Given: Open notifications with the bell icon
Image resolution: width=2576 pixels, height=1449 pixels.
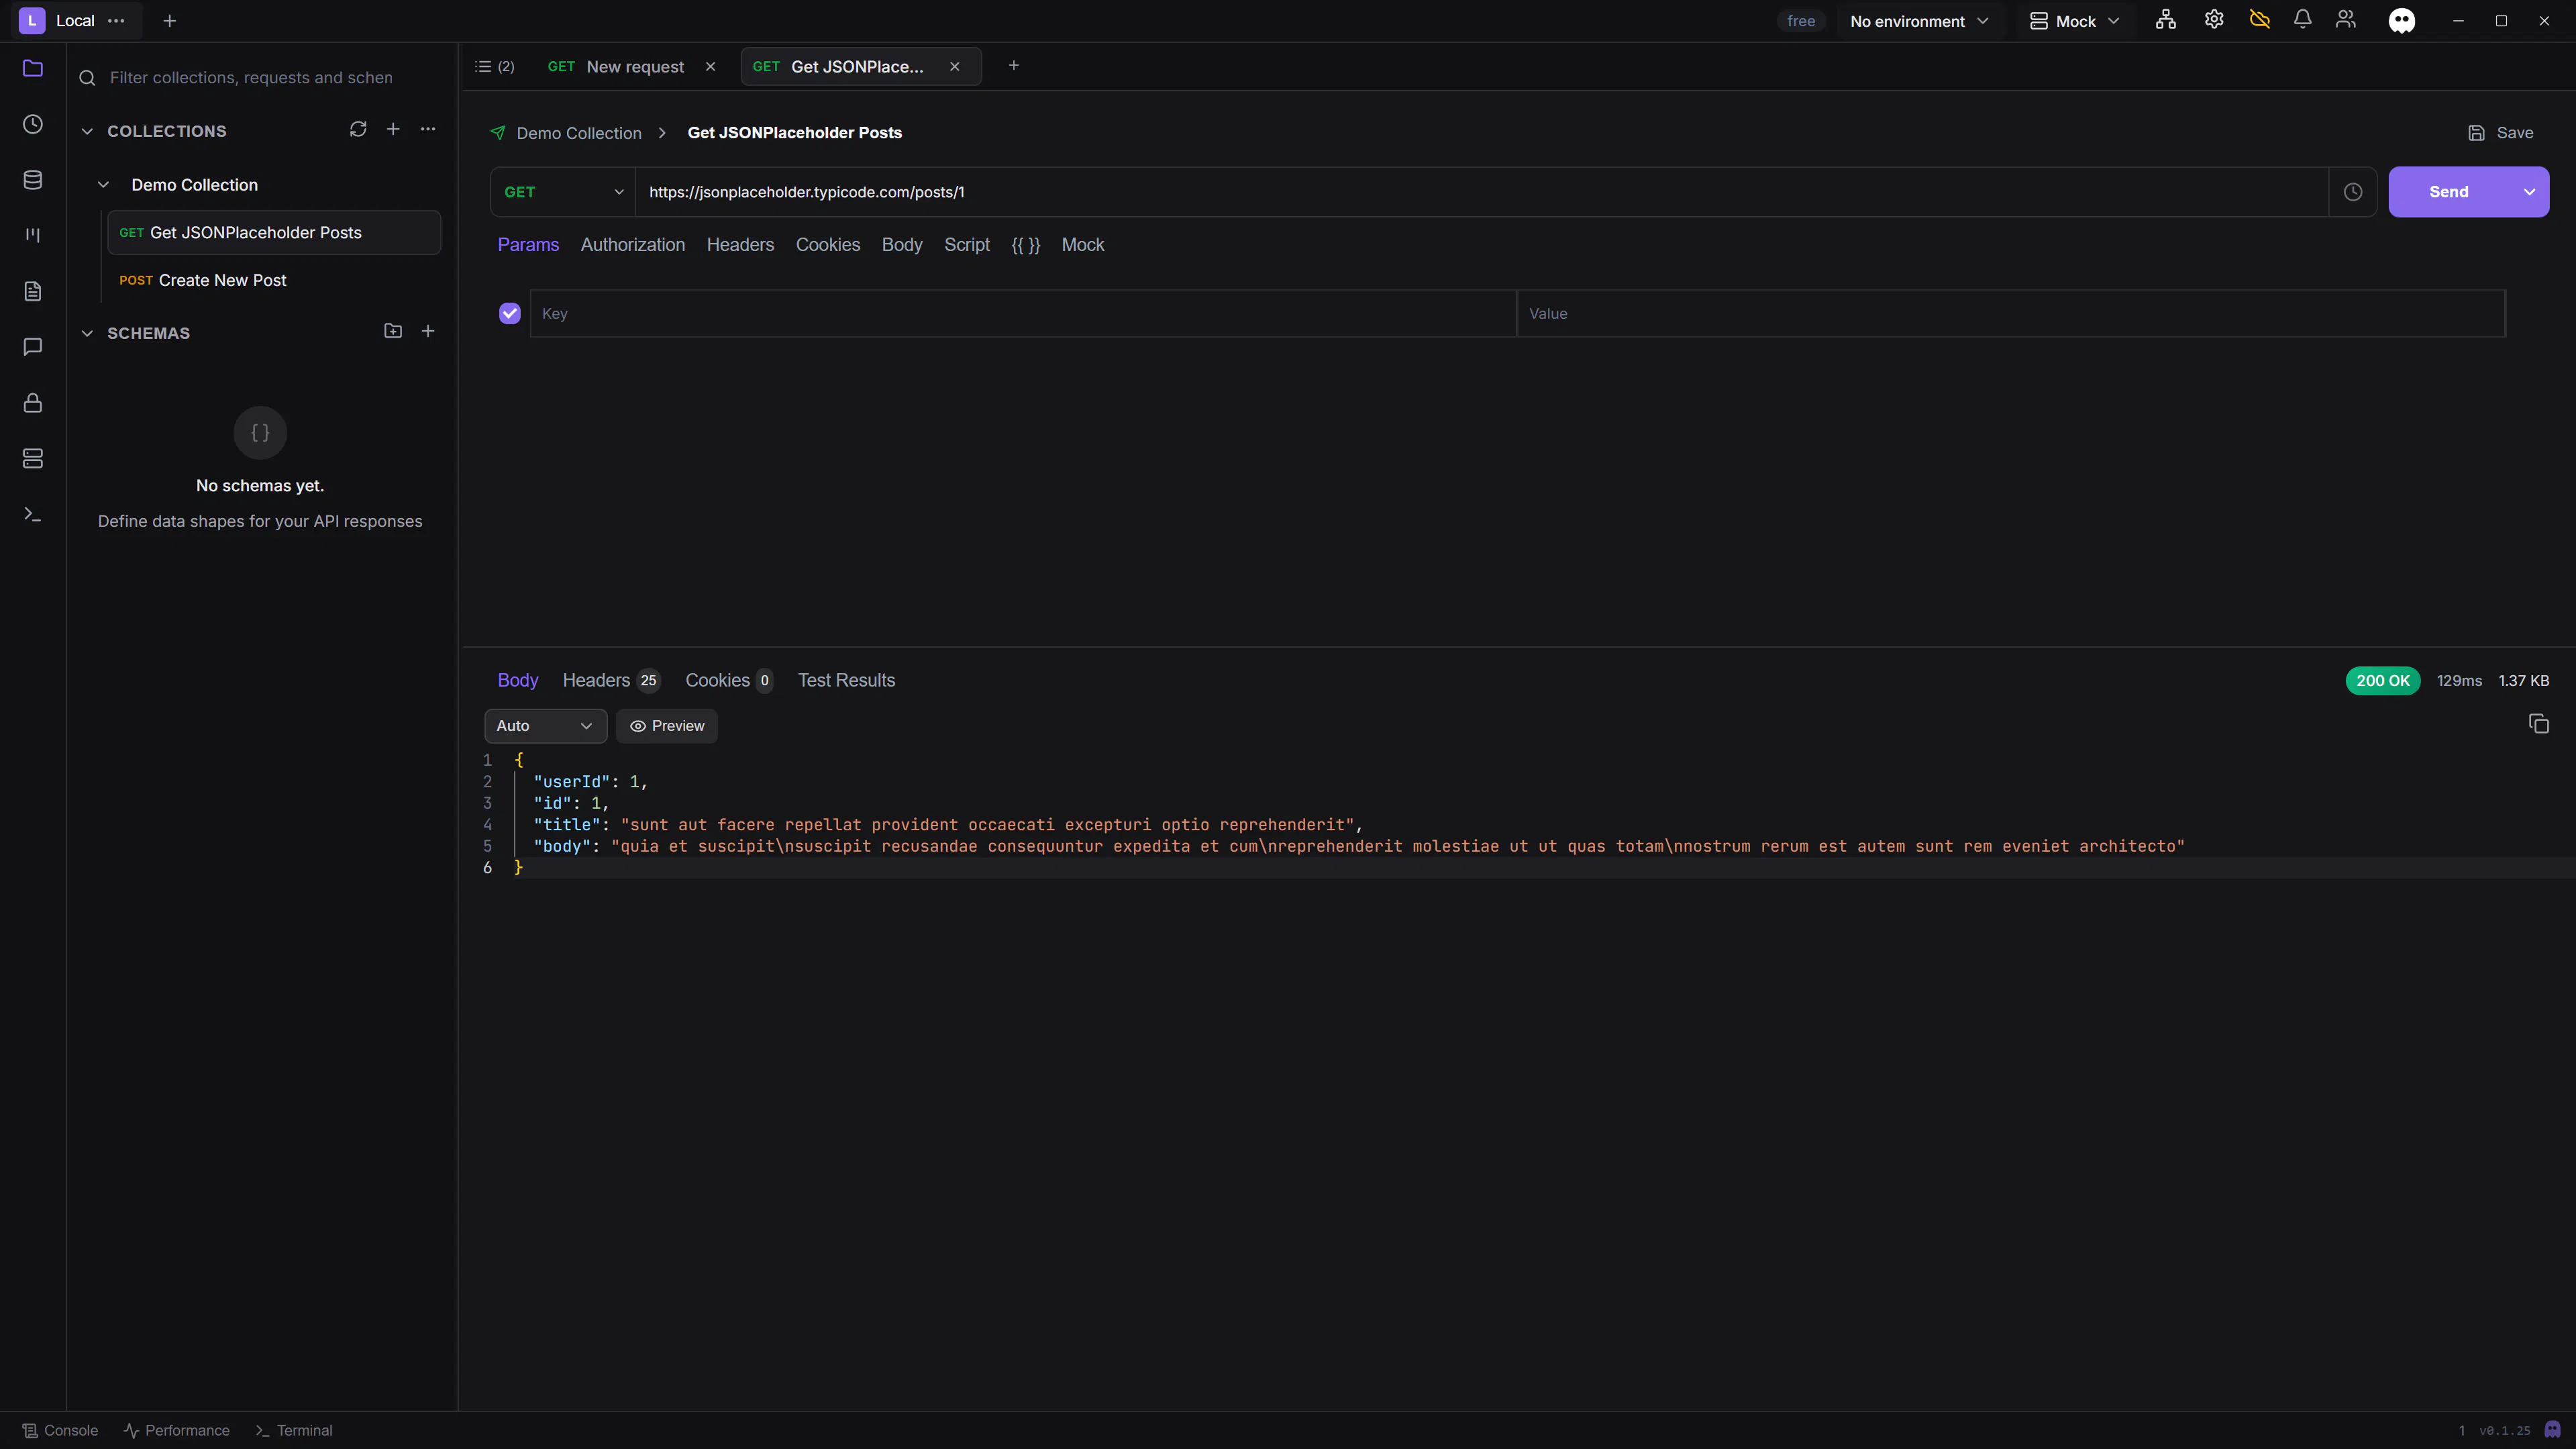Looking at the screenshot, I should (2303, 20).
